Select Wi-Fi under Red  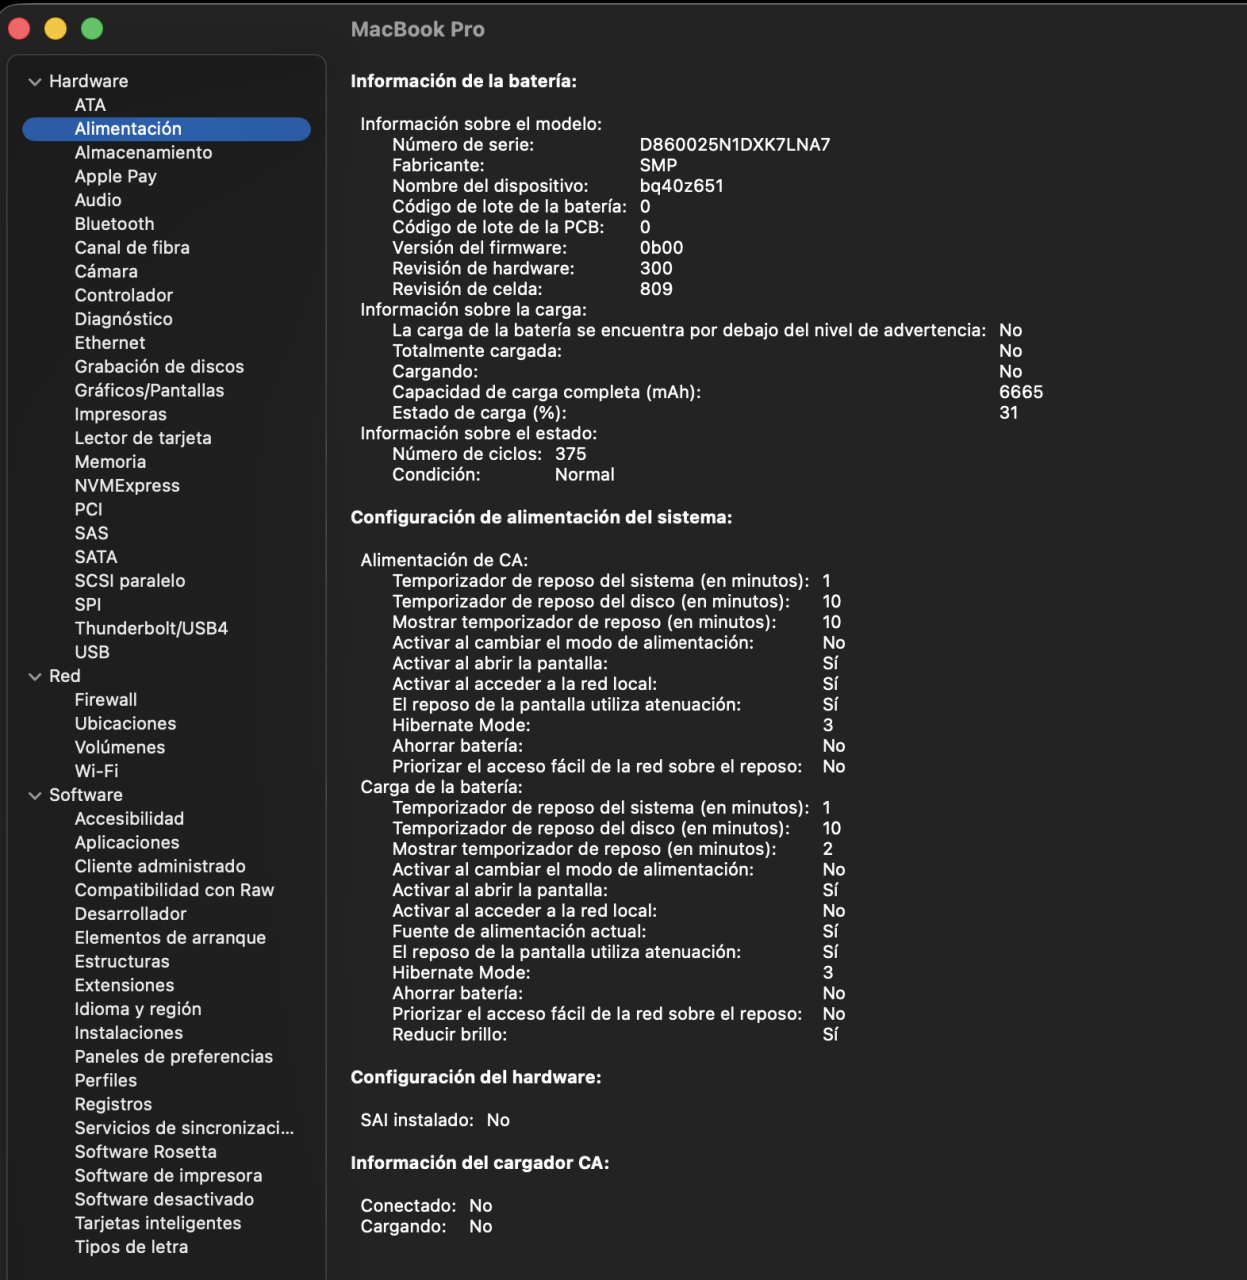tap(96, 772)
